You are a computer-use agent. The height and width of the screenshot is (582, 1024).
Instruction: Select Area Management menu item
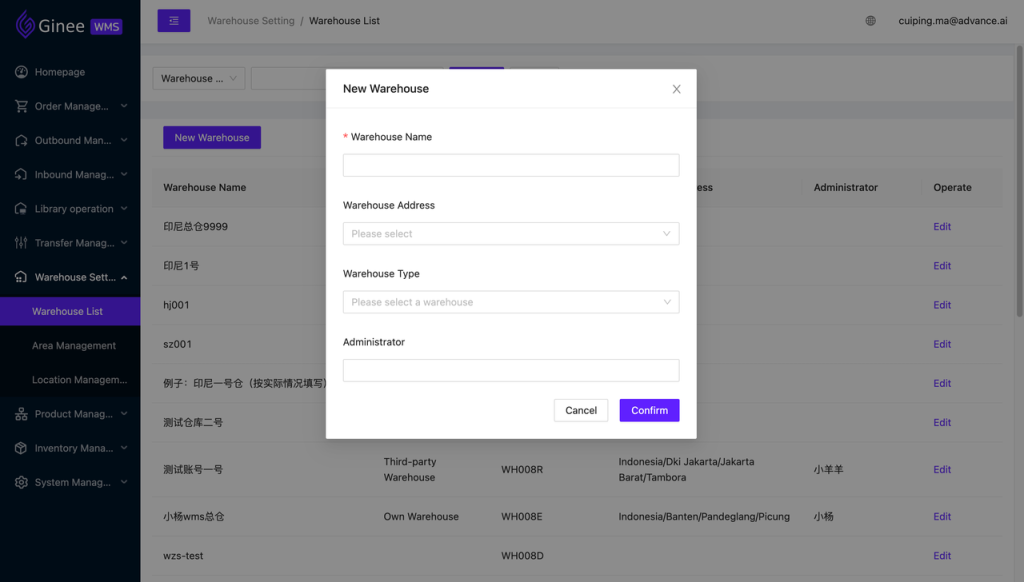(74, 346)
